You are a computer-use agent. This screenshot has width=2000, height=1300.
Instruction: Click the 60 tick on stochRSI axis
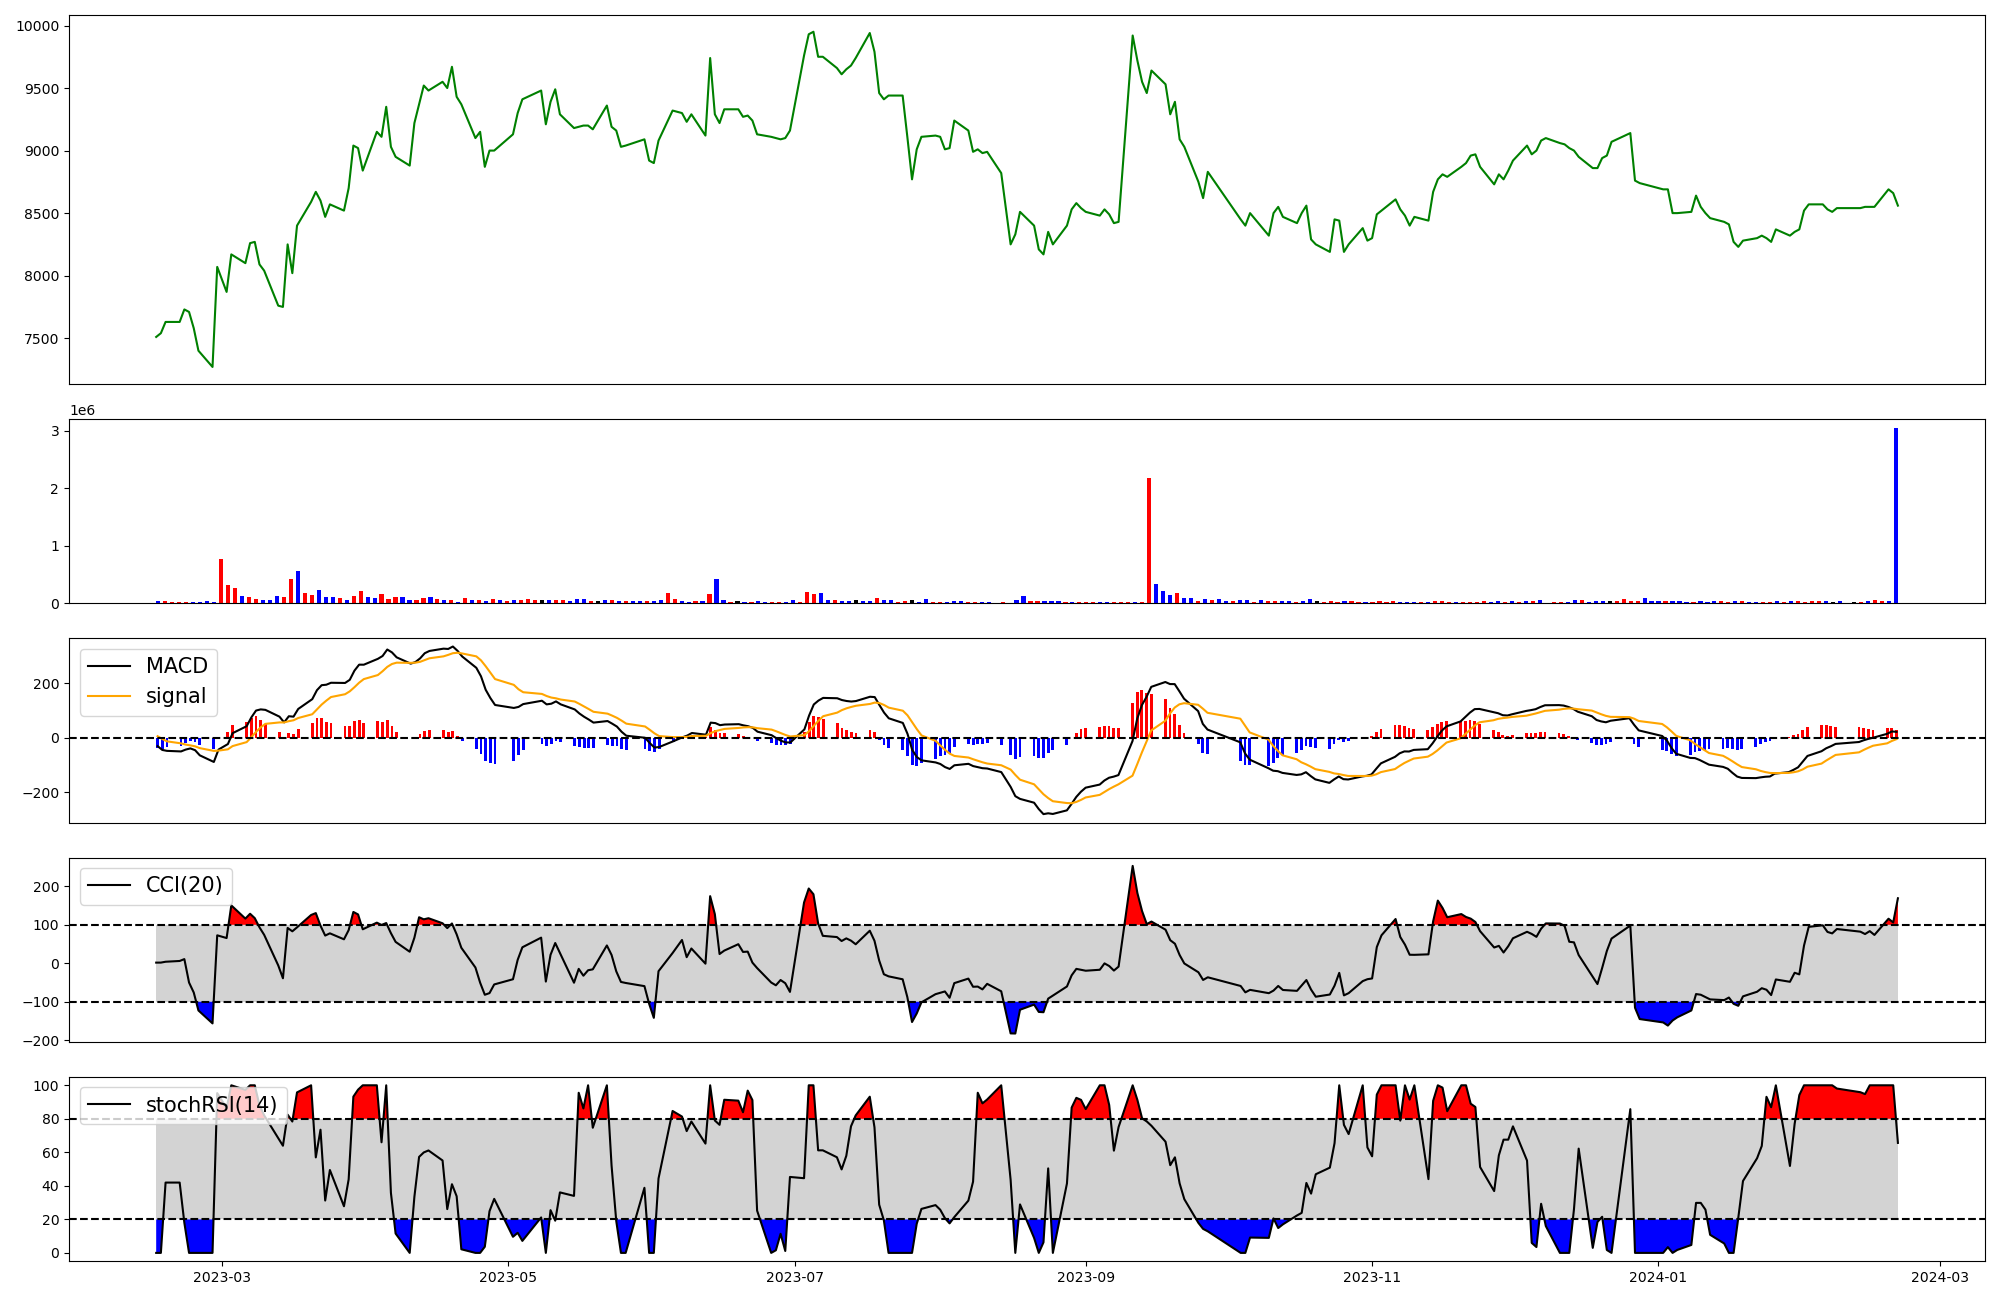[50, 1153]
